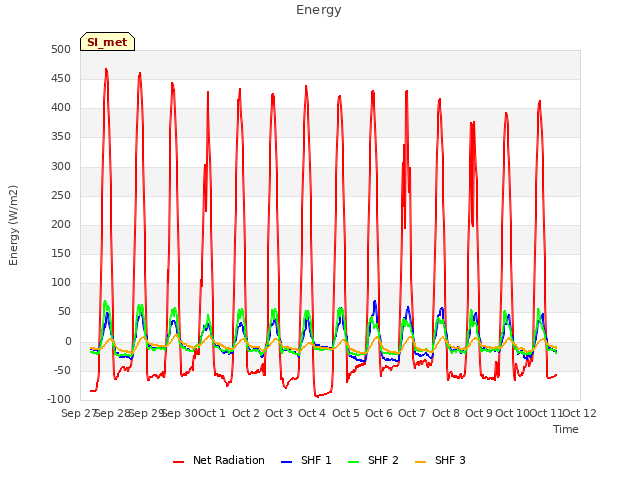Click the Oct 4 net radiation minimum trough
This screenshot has height=480, width=640.
point(317,396)
